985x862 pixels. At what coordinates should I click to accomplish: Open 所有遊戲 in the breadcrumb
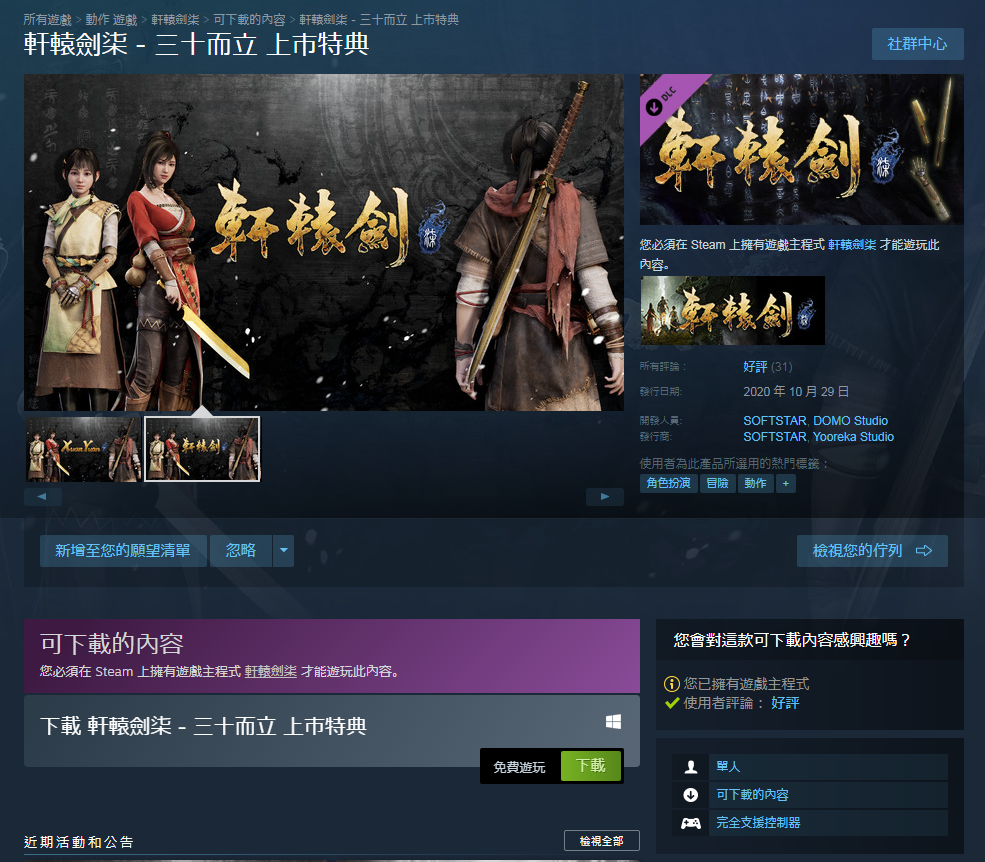click(x=47, y=19)
